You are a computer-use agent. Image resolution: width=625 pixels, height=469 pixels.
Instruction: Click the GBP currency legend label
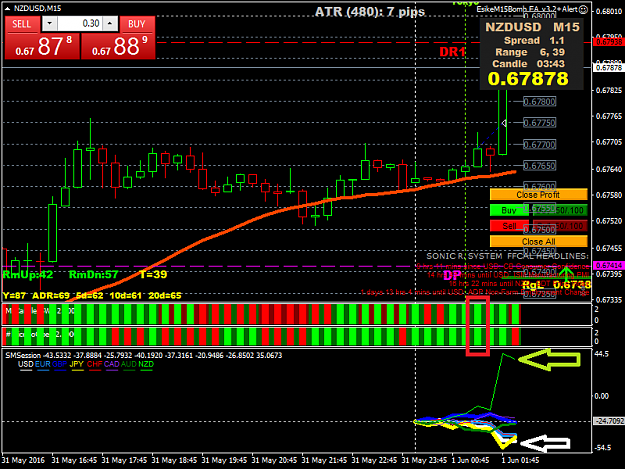point(59,364)
